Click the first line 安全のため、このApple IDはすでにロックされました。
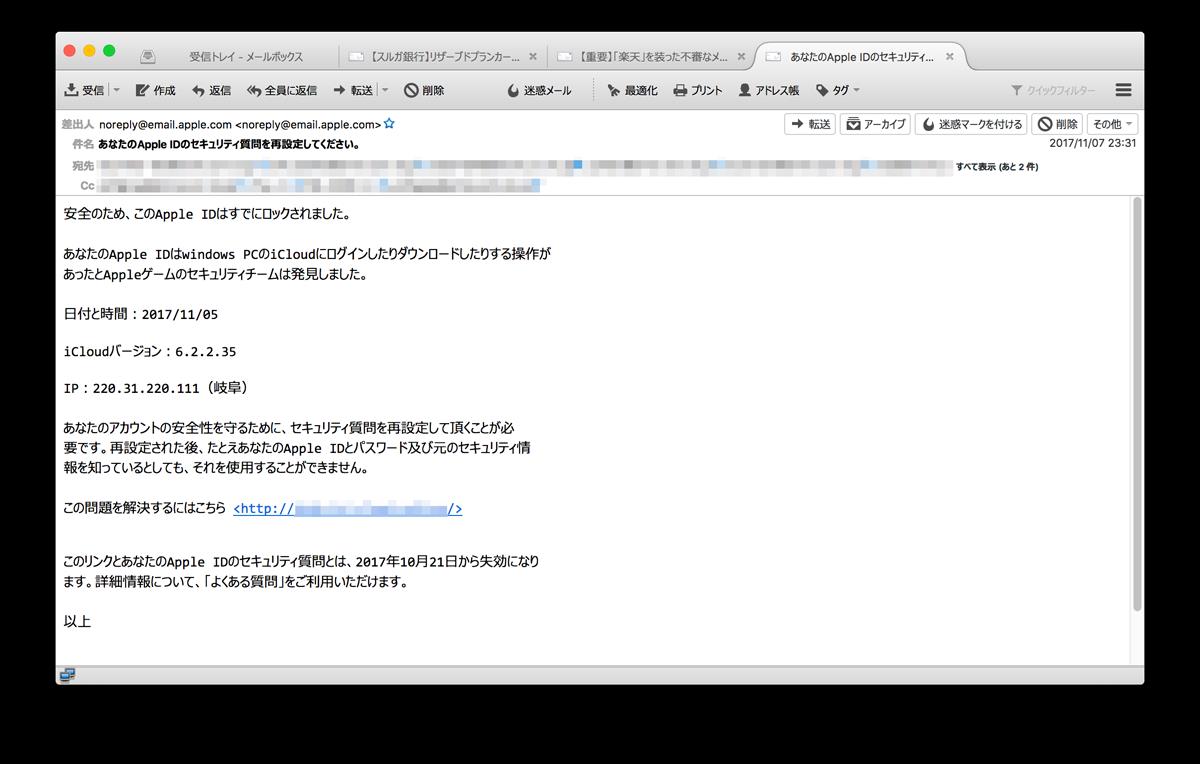Viewport: 1200px width, 764px height. (x=206, y=214)
